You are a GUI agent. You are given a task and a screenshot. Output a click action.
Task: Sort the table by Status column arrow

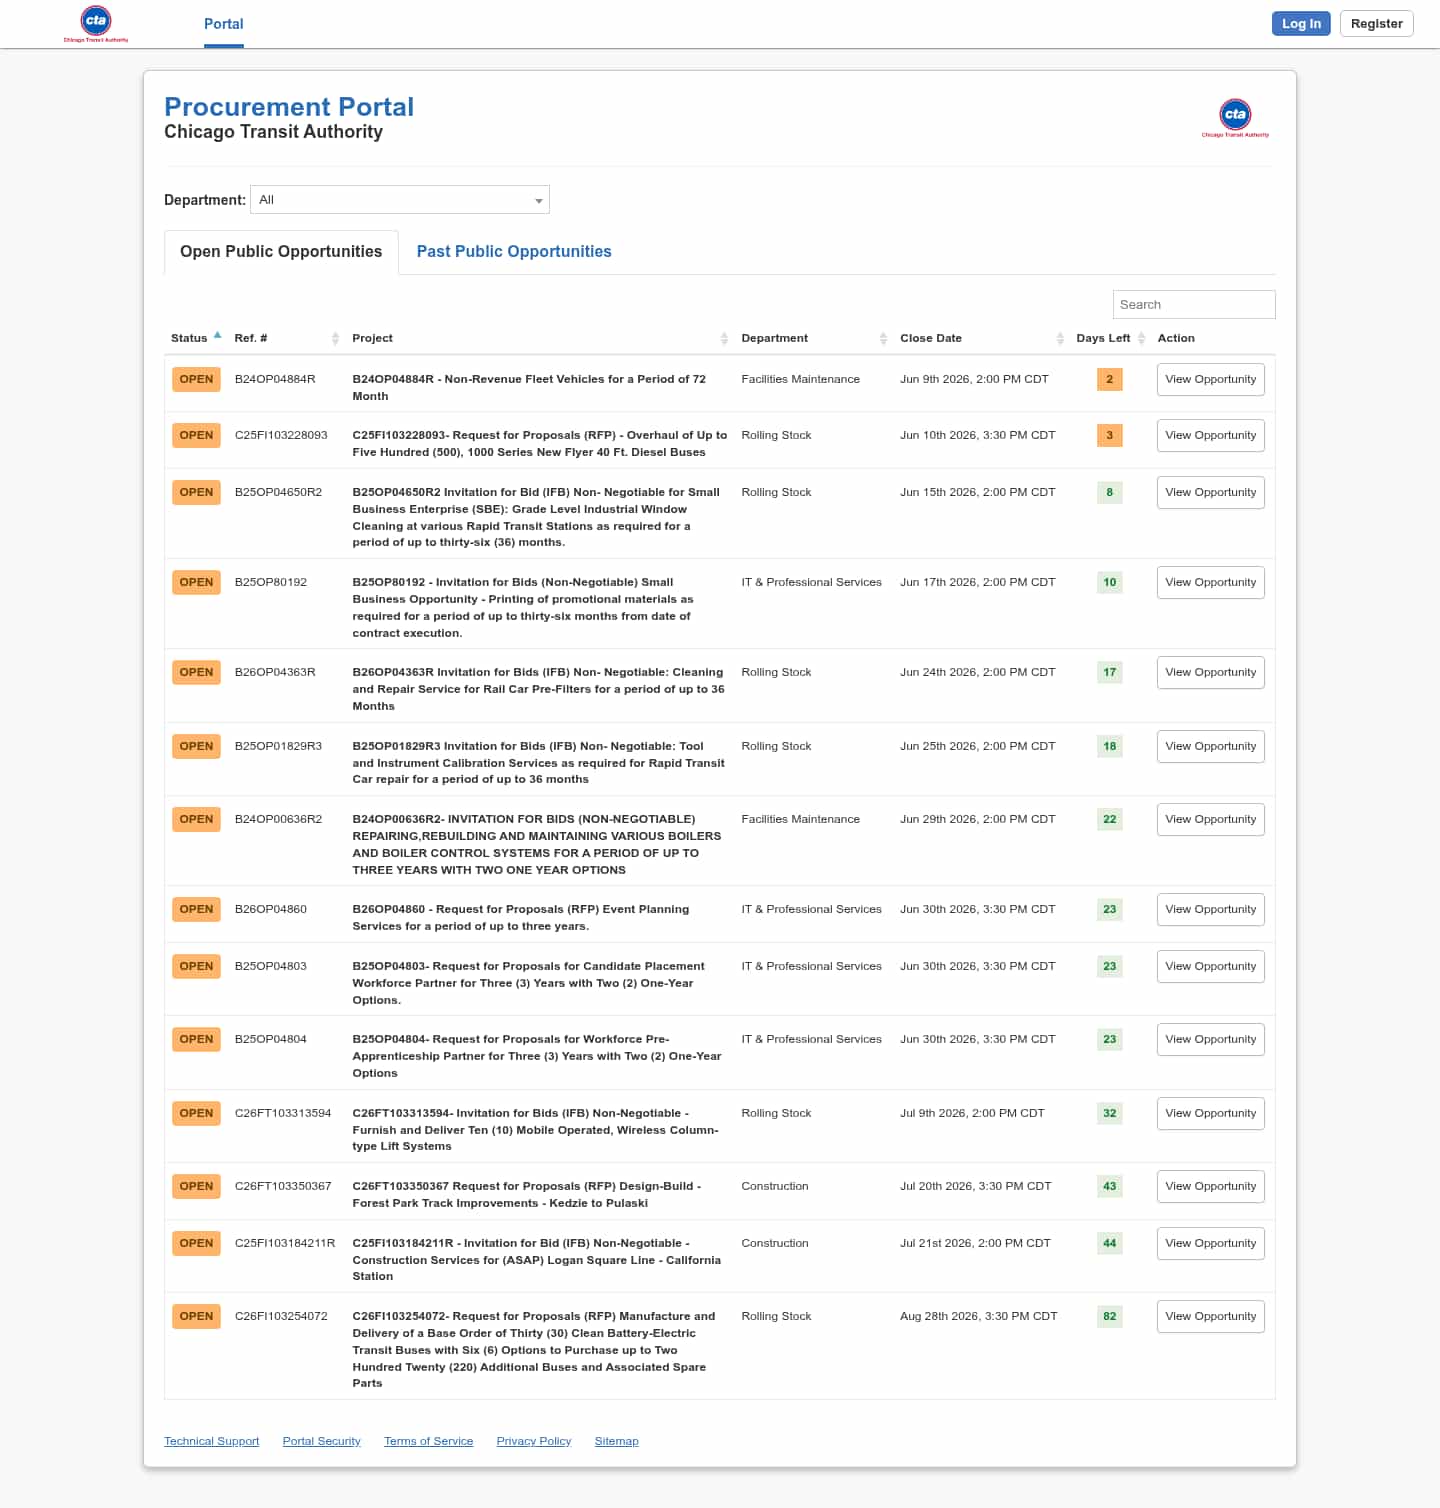click(x=217, y=336)
